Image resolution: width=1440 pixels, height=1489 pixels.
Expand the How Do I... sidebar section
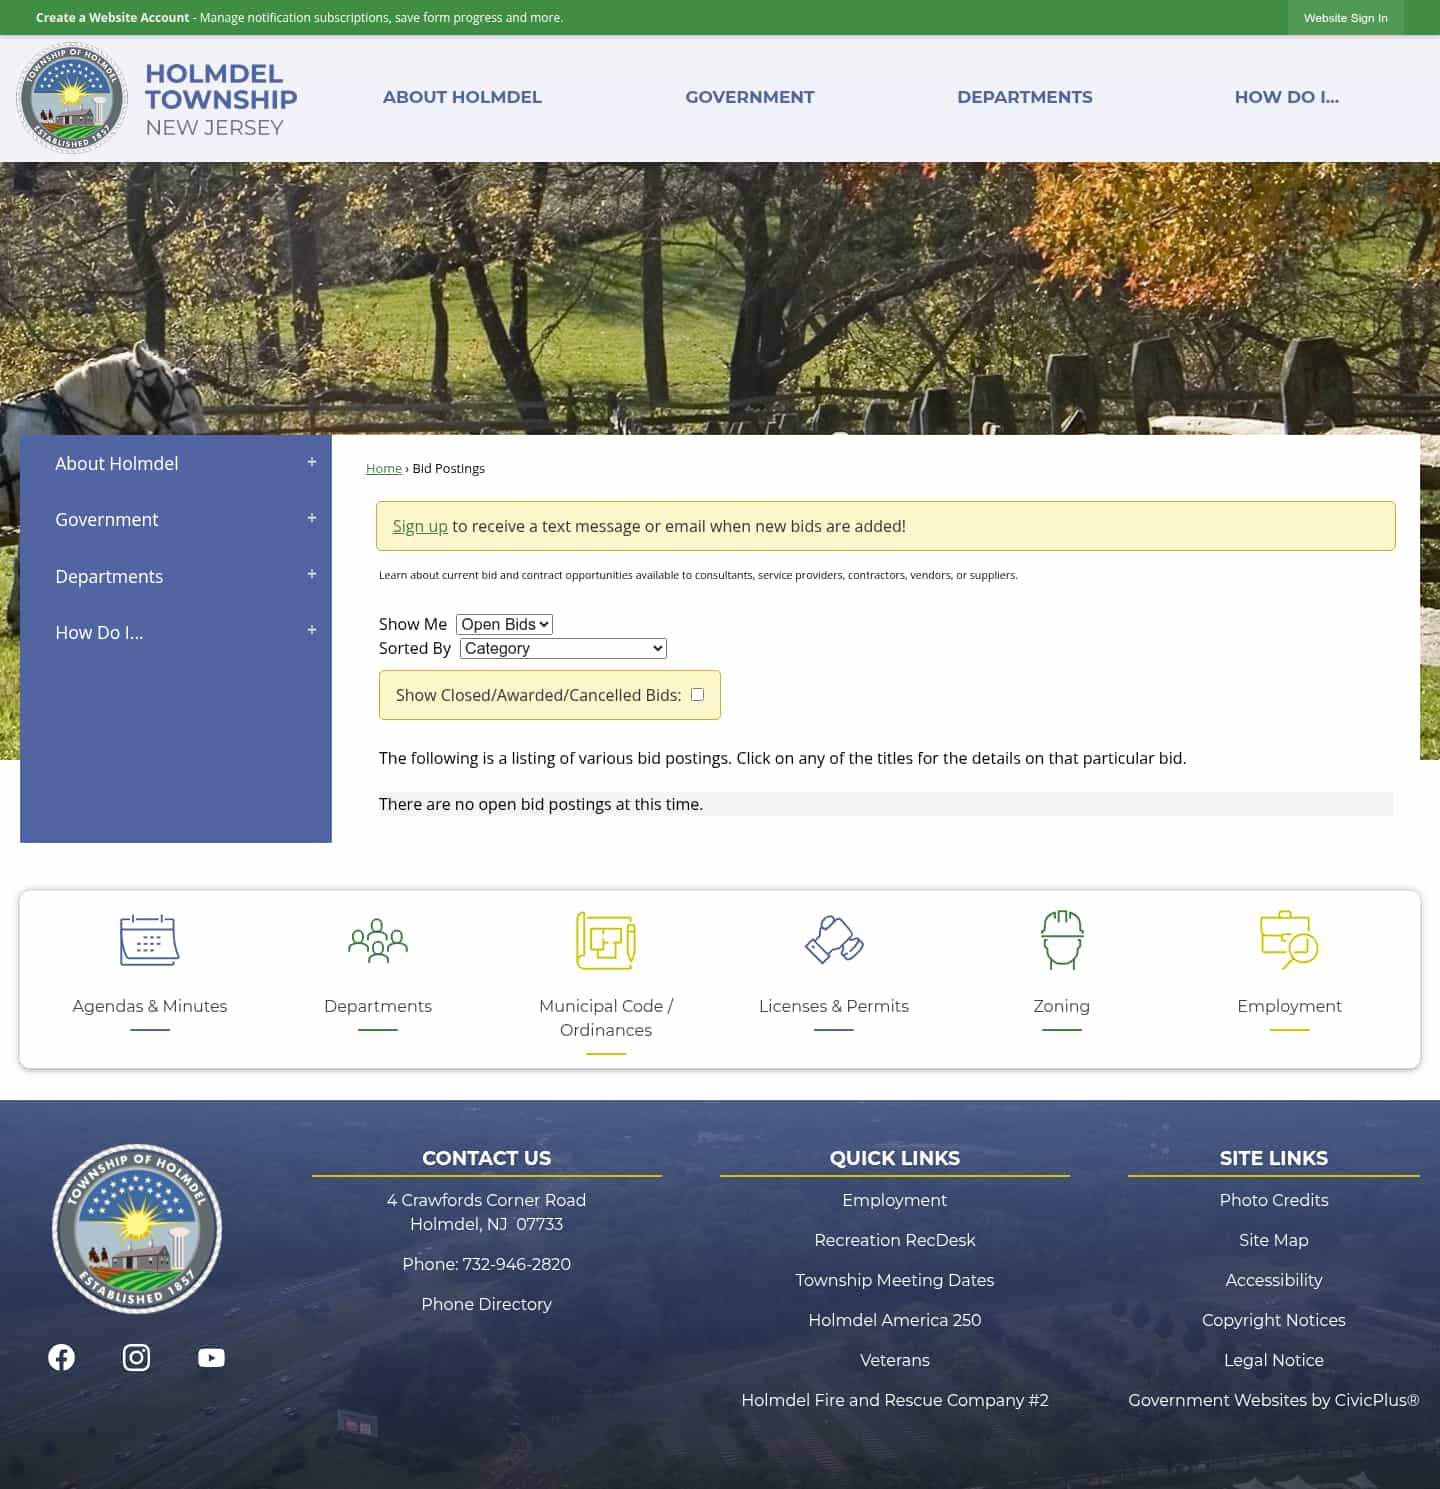(311, 631)
